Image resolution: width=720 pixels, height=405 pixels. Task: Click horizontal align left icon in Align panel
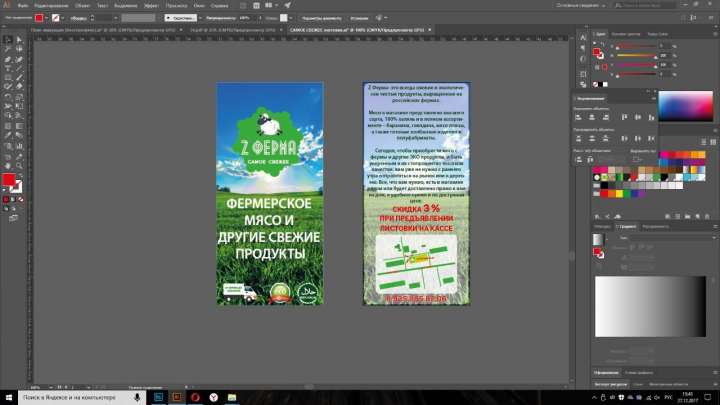[578, 118]
